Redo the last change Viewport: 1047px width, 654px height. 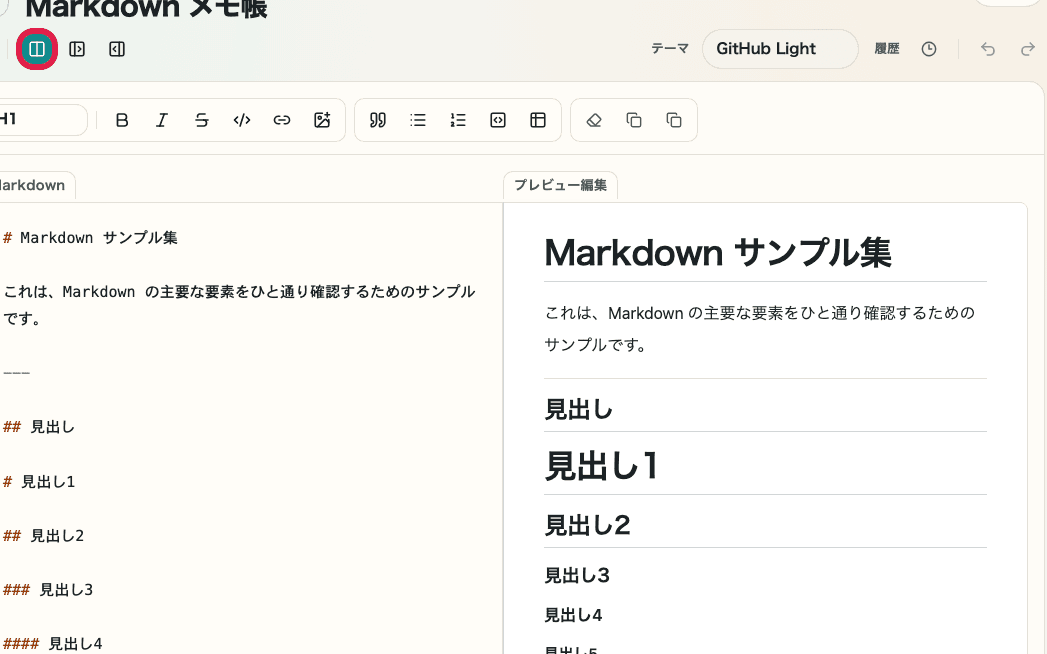[x=1028, y=49]
